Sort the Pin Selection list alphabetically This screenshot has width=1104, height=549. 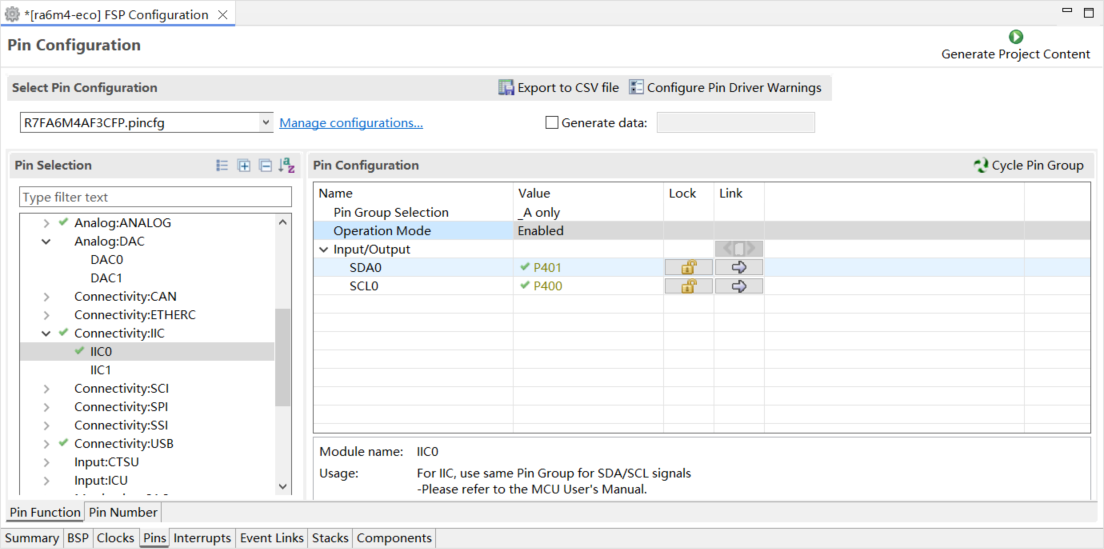click(287, 166)
